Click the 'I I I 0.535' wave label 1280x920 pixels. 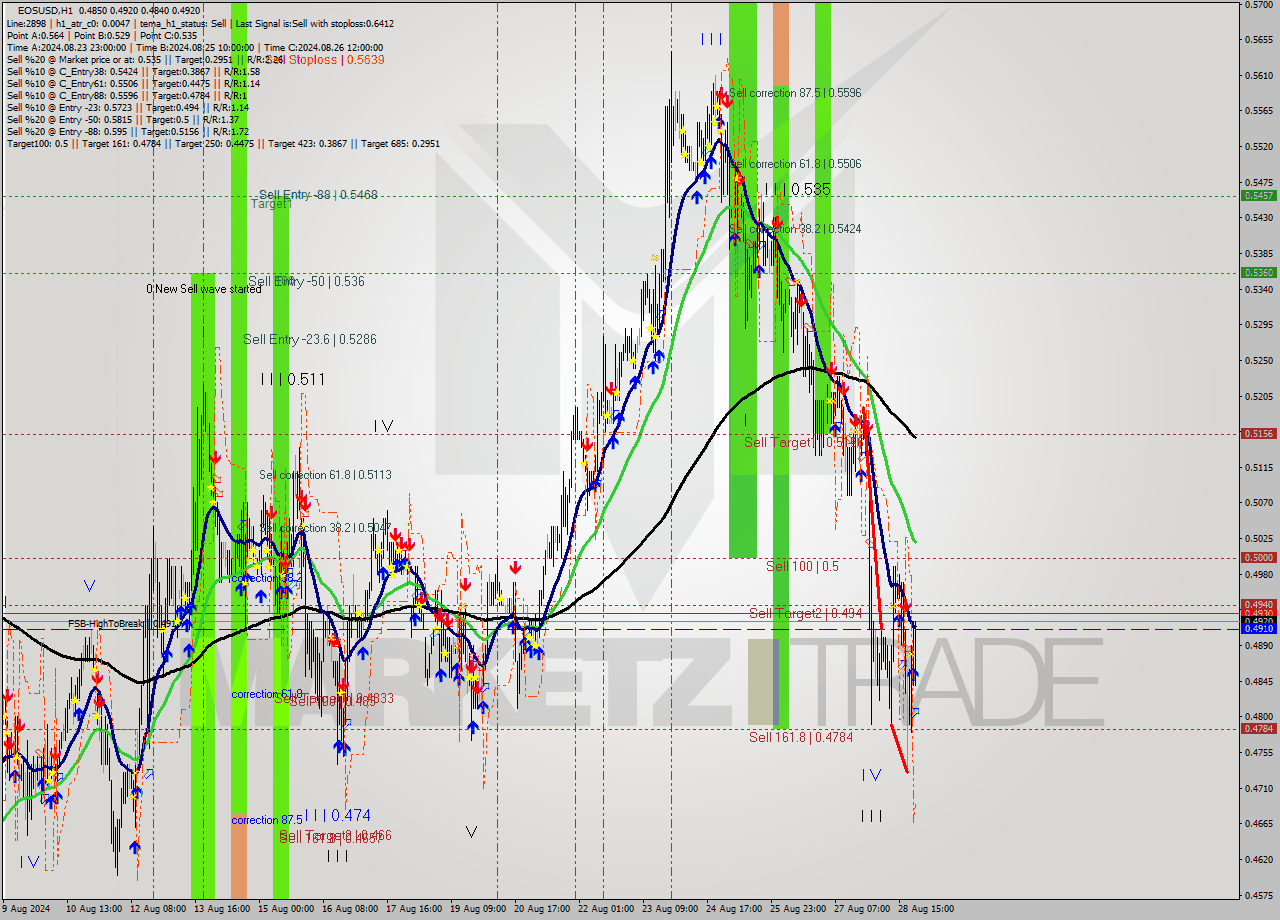pos(797,189)
